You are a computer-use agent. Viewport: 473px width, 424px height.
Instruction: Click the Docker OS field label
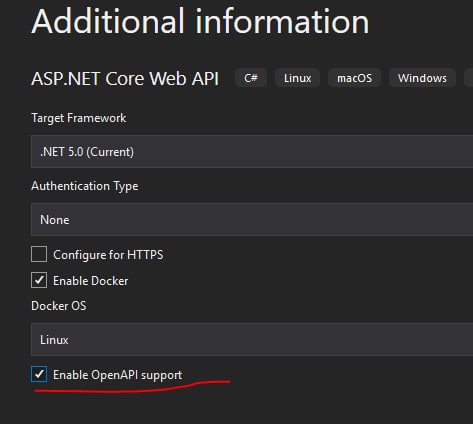click(59, 306)
